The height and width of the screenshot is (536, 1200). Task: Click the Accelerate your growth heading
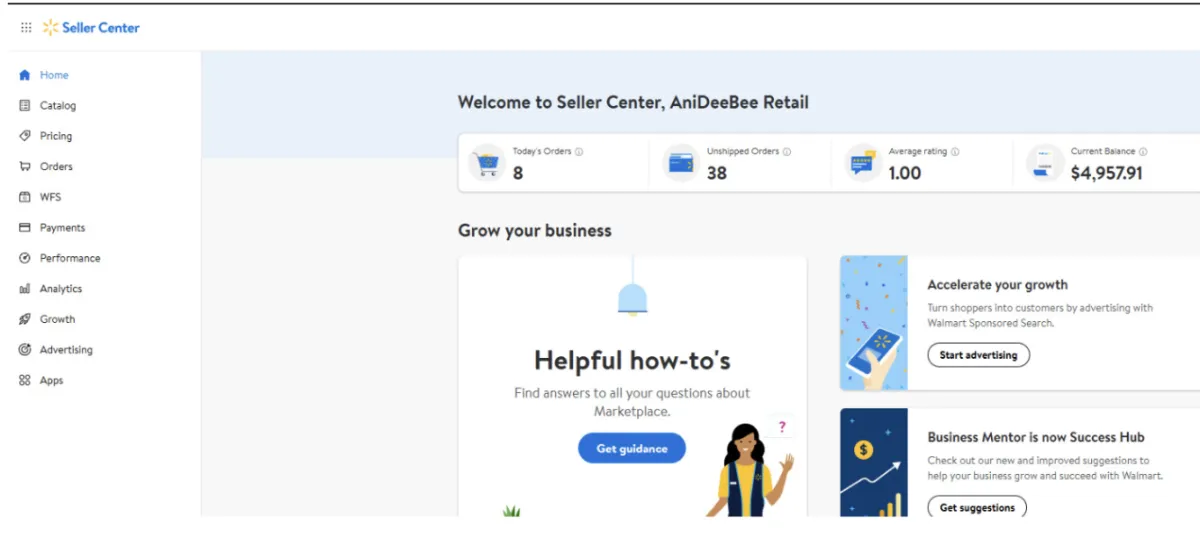click(998, 285)
